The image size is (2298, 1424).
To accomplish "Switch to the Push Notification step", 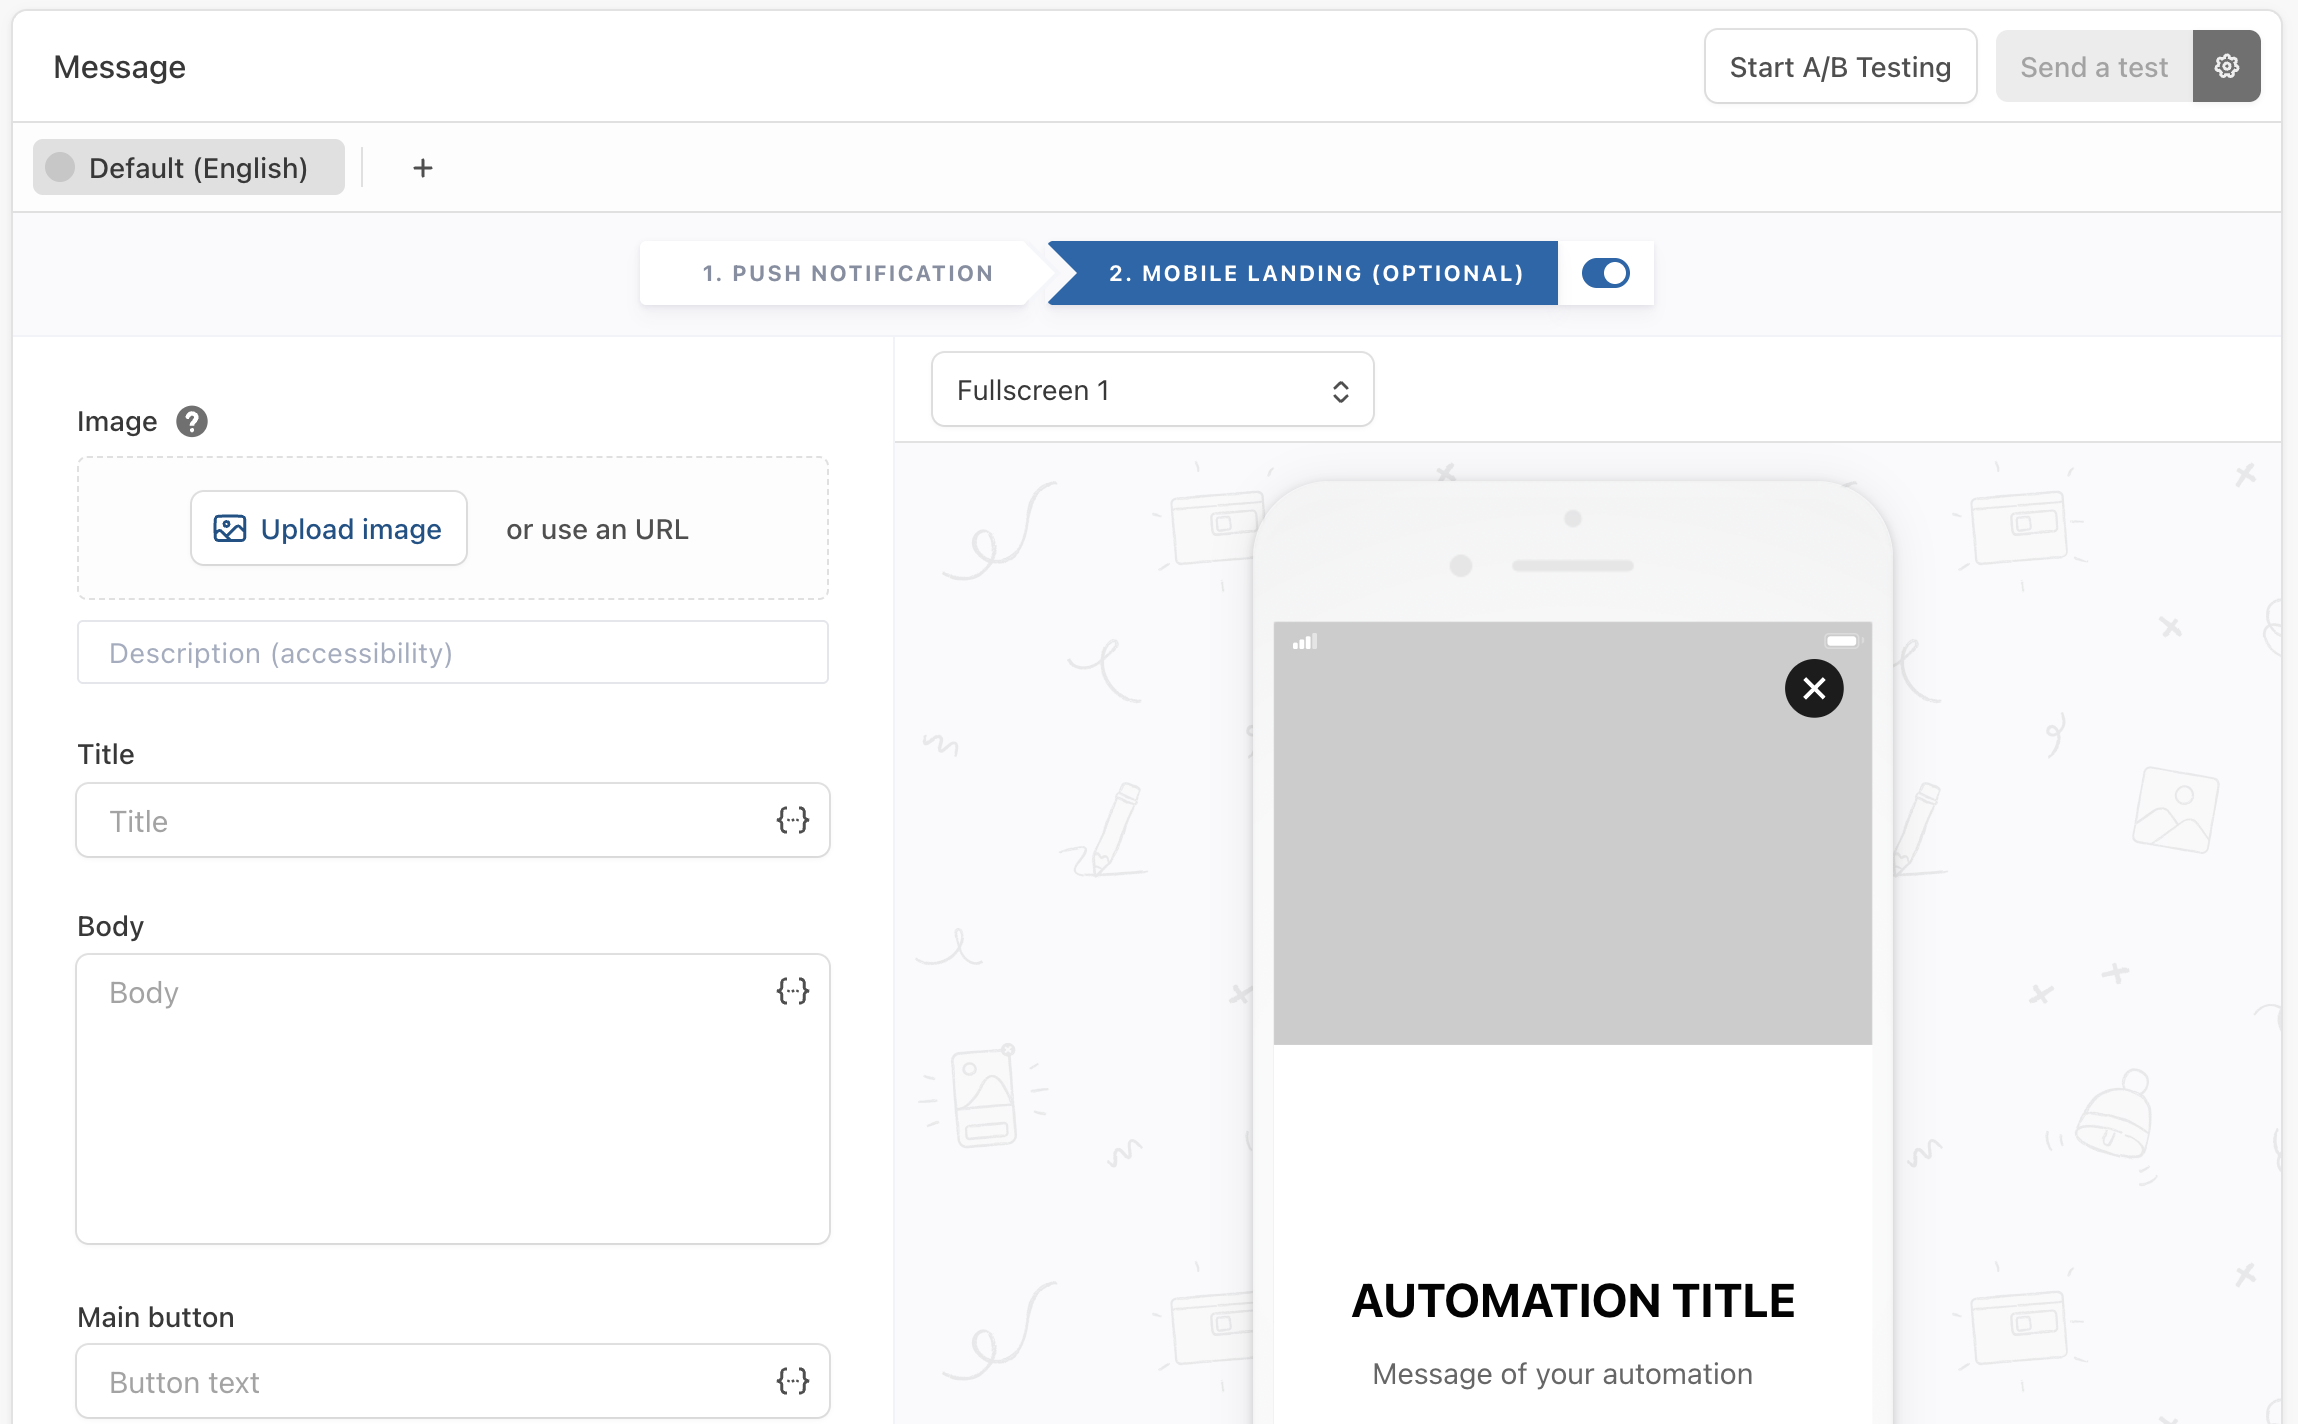I will click(846, 273).
